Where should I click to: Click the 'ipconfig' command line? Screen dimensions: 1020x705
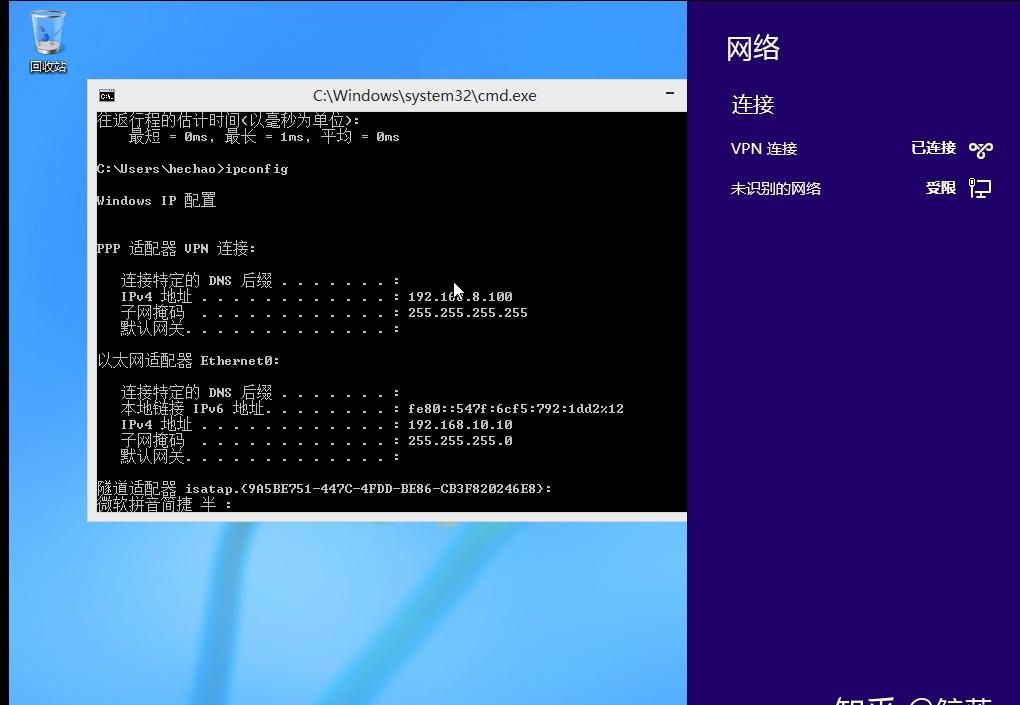pyautogui.click(x=193, y=169)
